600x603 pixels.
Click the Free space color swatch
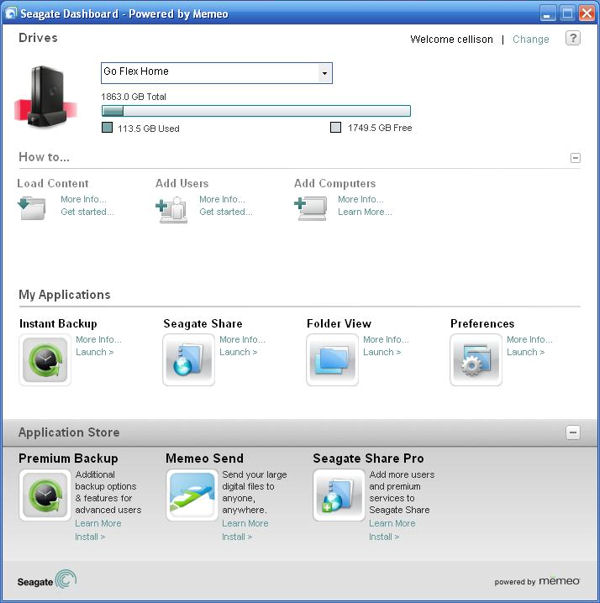tap(335, 128)
